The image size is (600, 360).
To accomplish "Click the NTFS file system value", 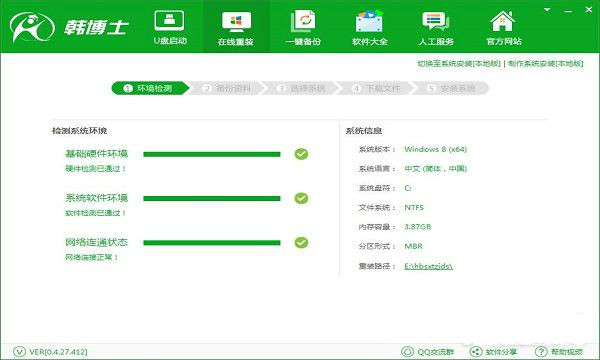I will click(x=414, y=207).
